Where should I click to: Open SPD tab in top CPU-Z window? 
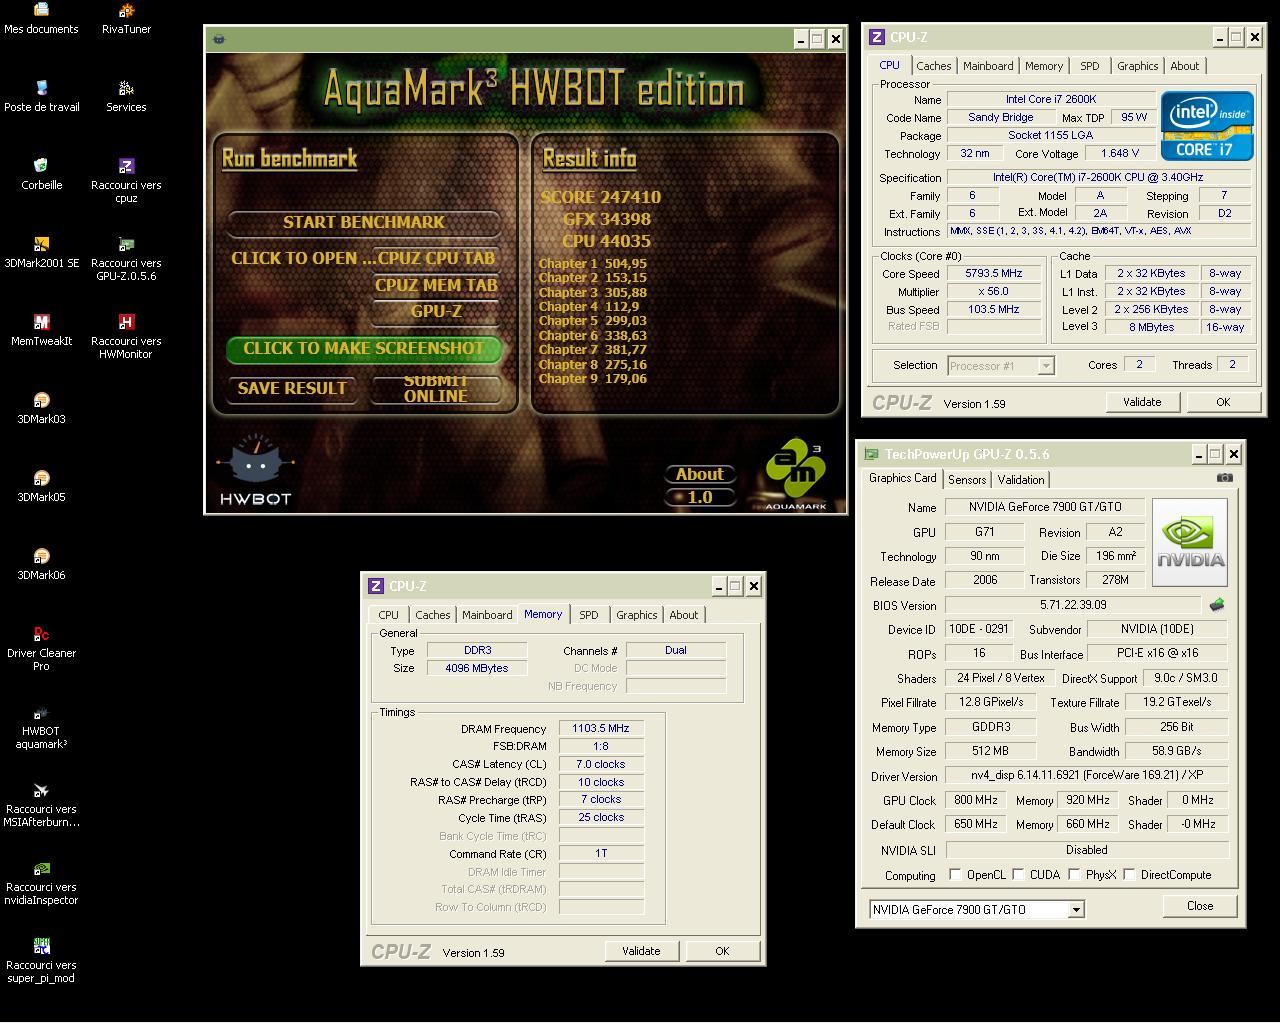[x=1089, y=66]
